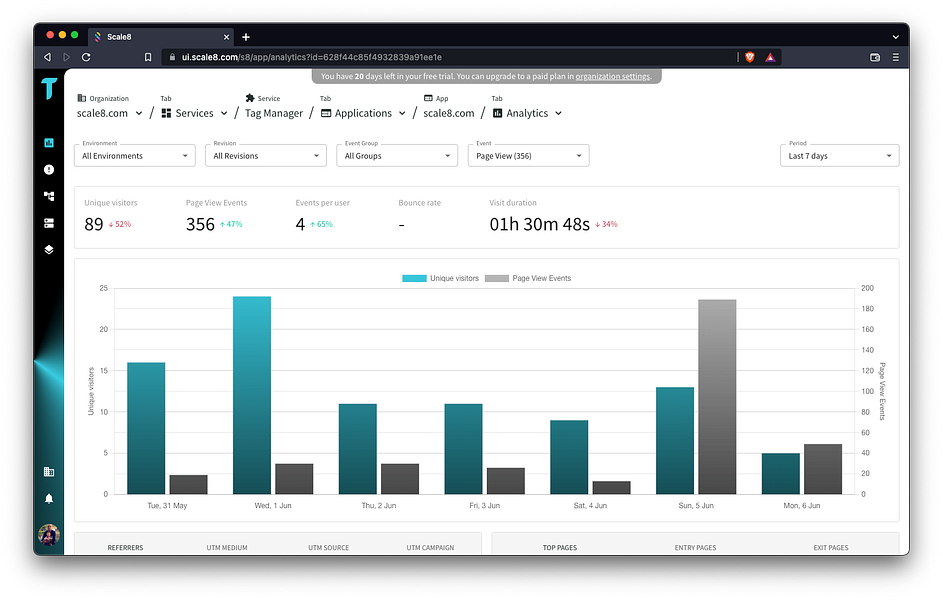943x600 pixels.
Task: Open the user avatar profile
Action: [49, 534]
